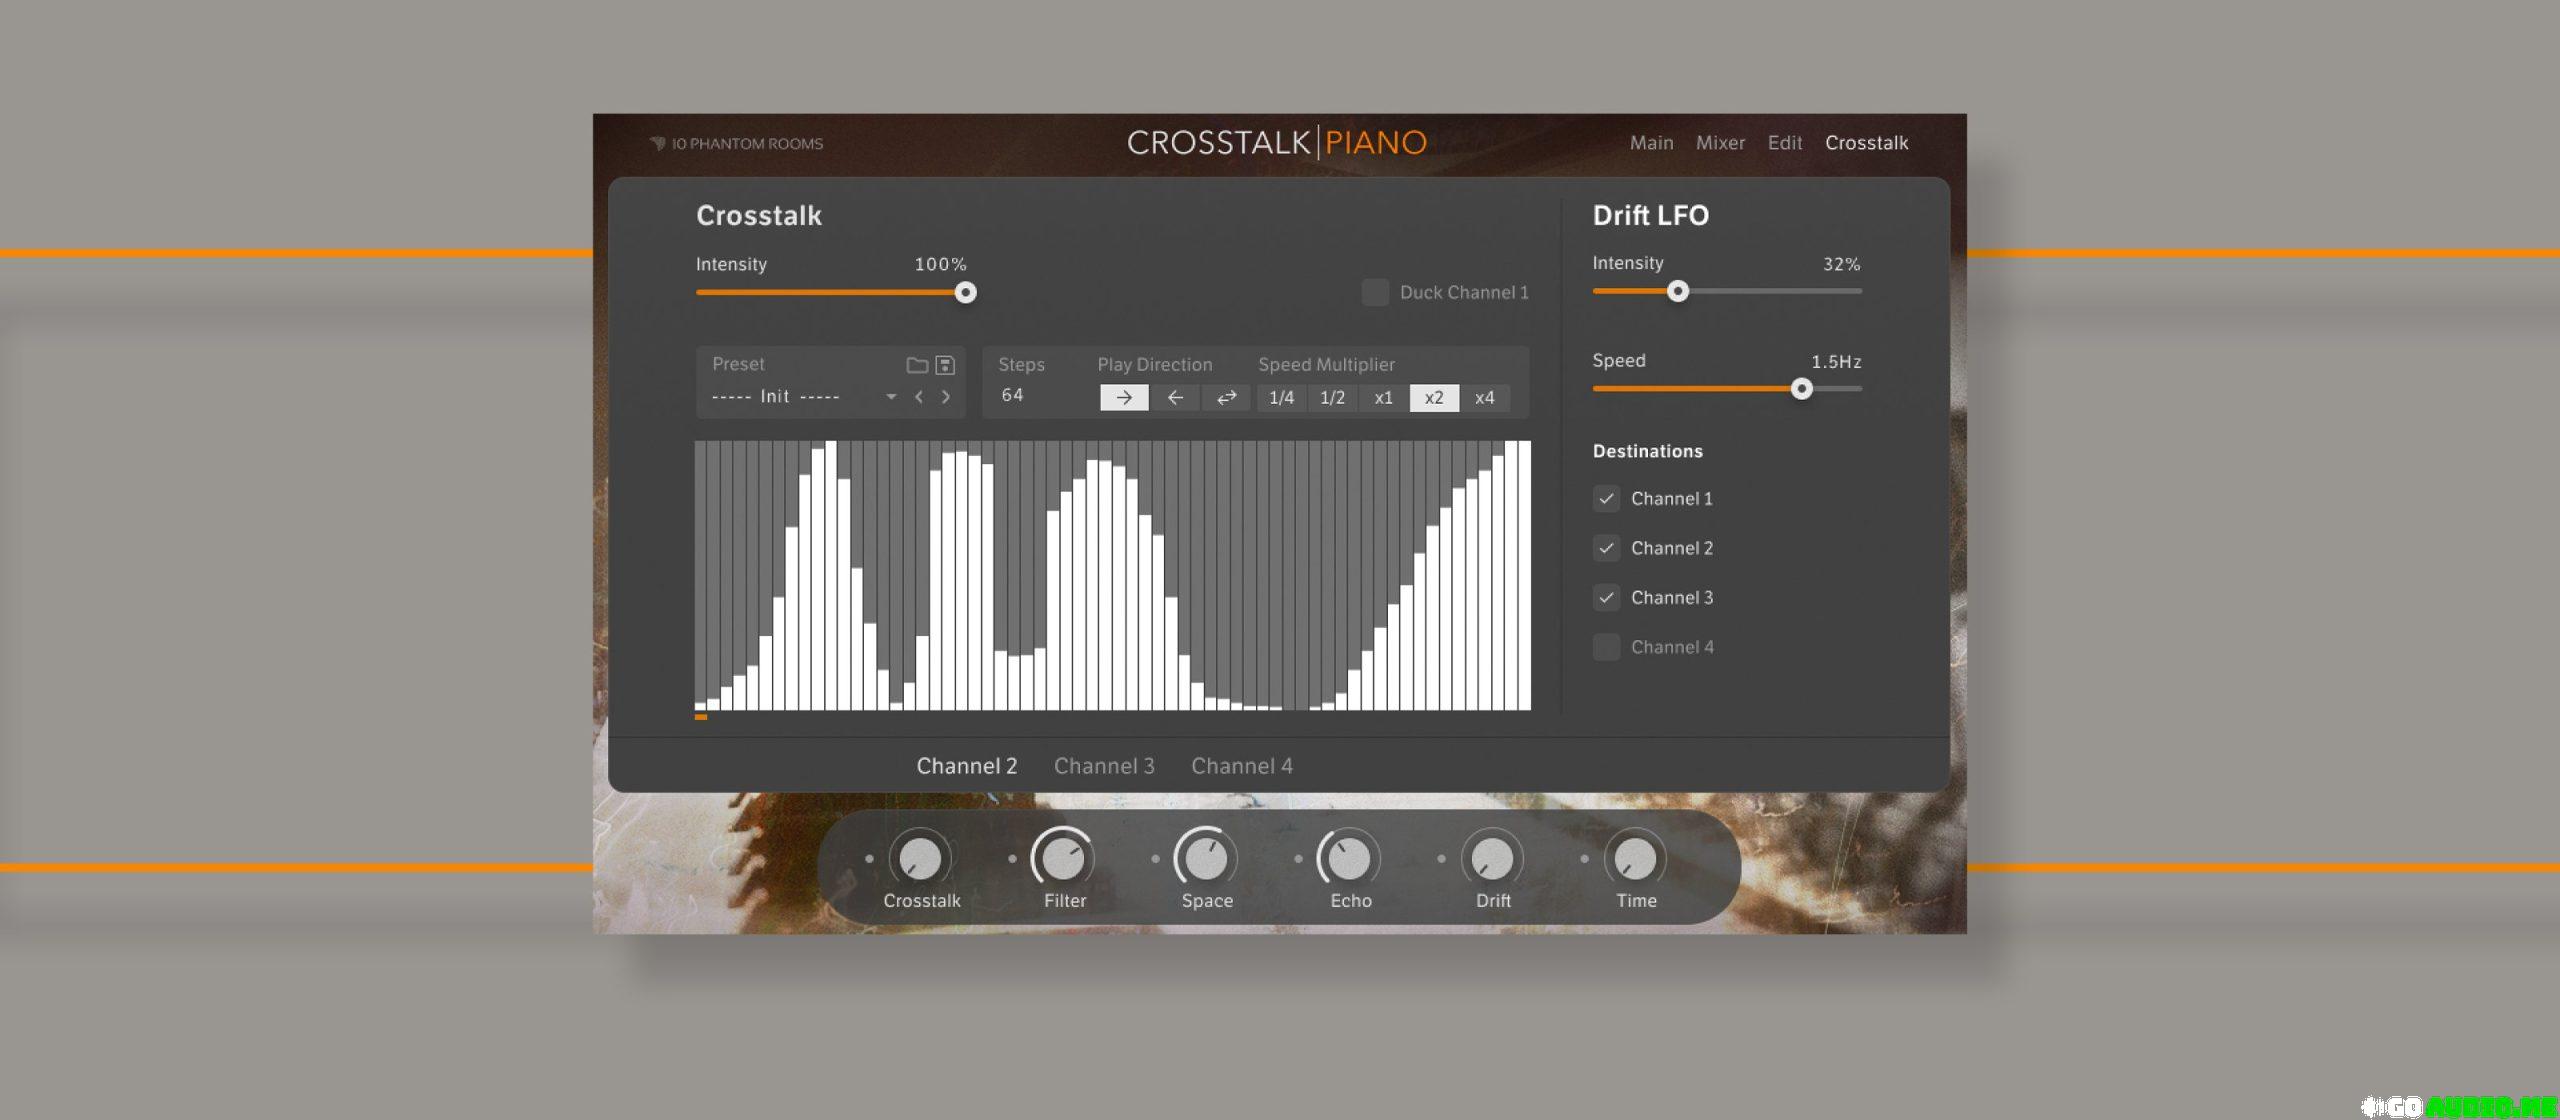Switch to the Mixer page
This screenshot has width=2560, height=1120.
coord(1720,143)
